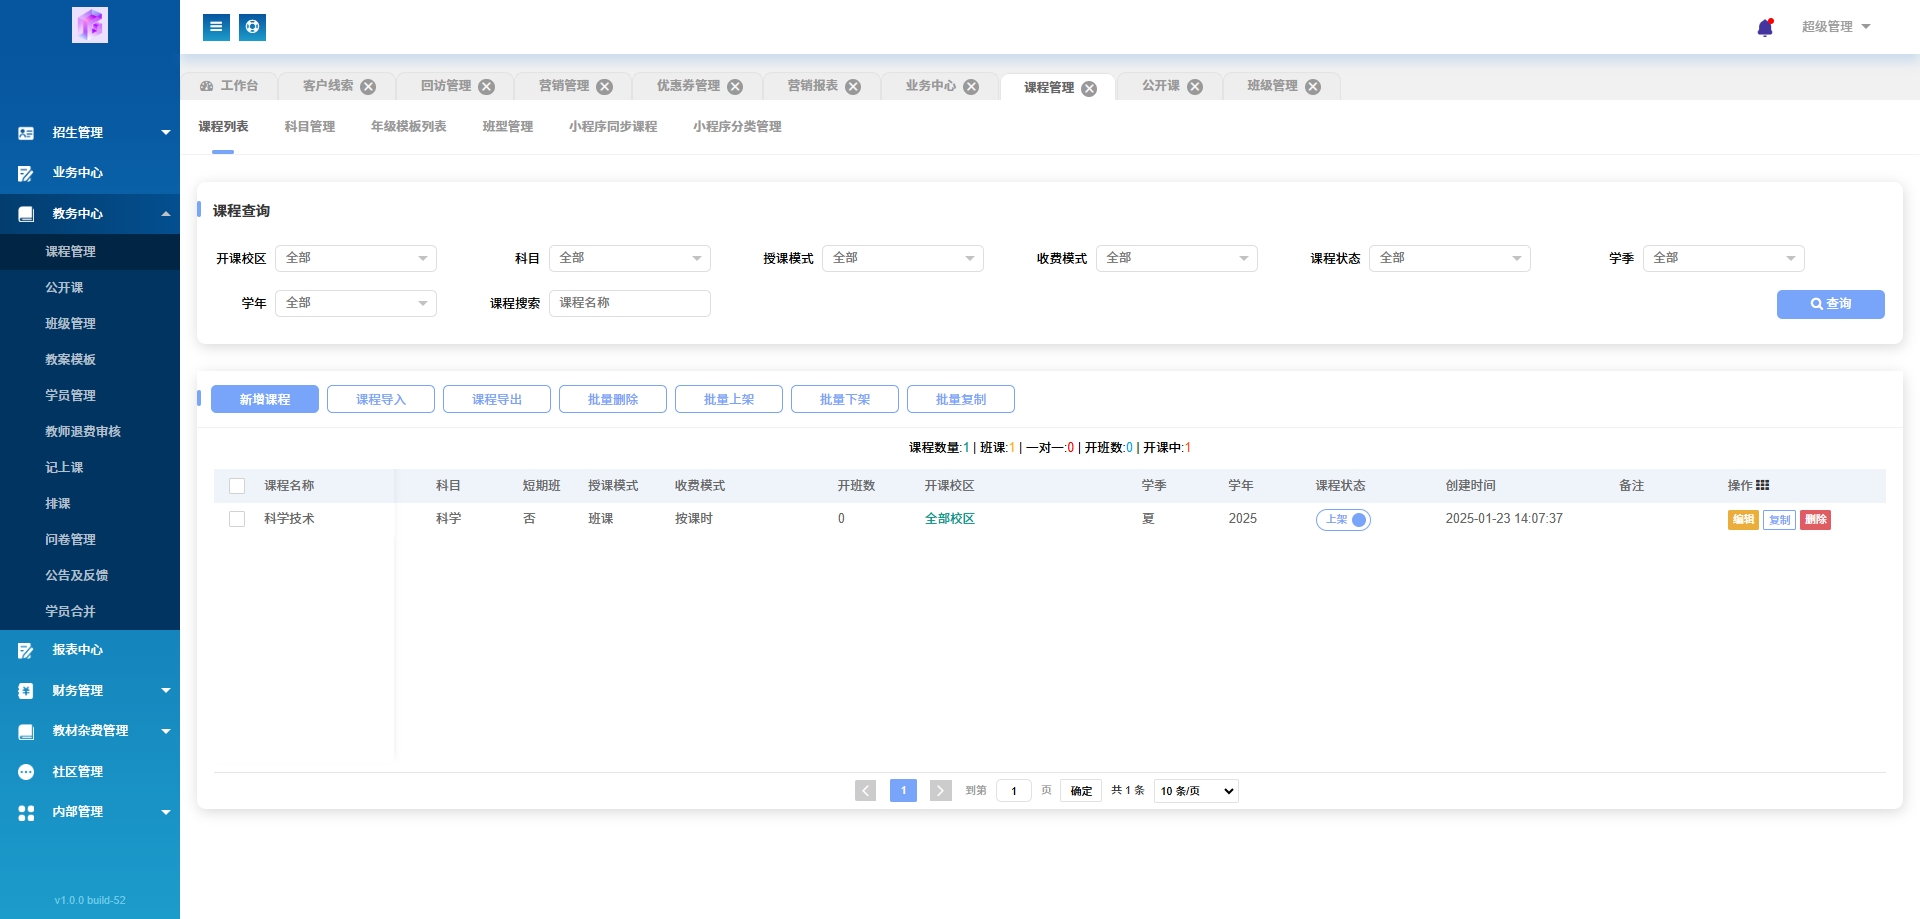Click the app logo in sidebar
Image resolution: width=1920 pixels, height=919 pixels.
click(x=90, y=25)
